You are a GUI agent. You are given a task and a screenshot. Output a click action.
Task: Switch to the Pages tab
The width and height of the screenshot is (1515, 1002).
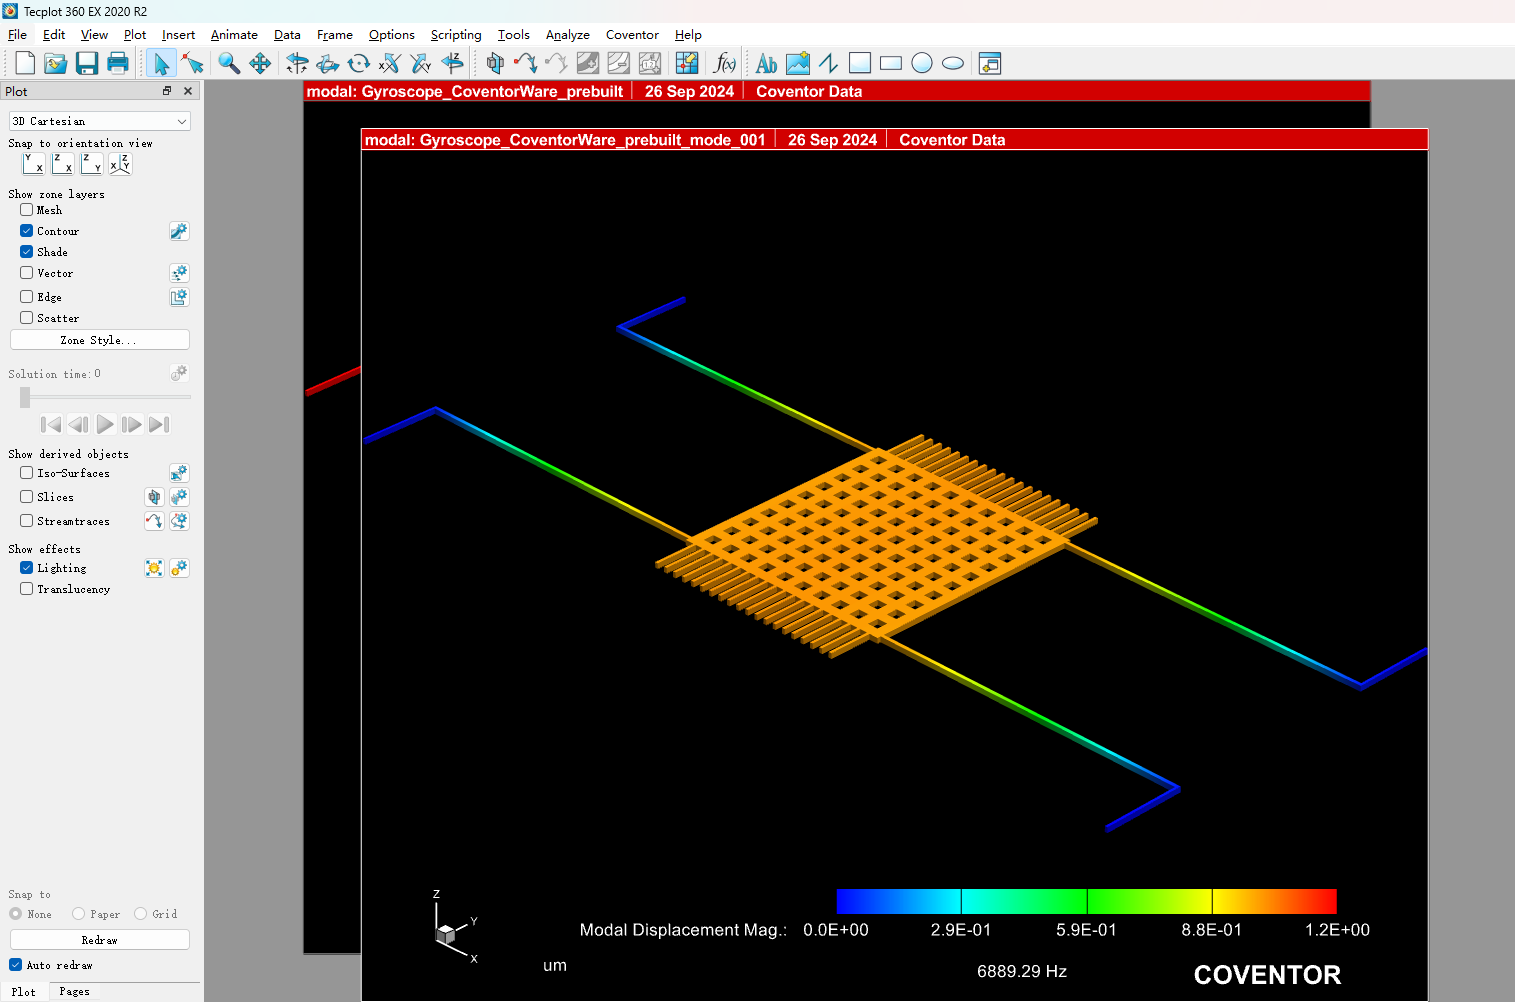74,991
